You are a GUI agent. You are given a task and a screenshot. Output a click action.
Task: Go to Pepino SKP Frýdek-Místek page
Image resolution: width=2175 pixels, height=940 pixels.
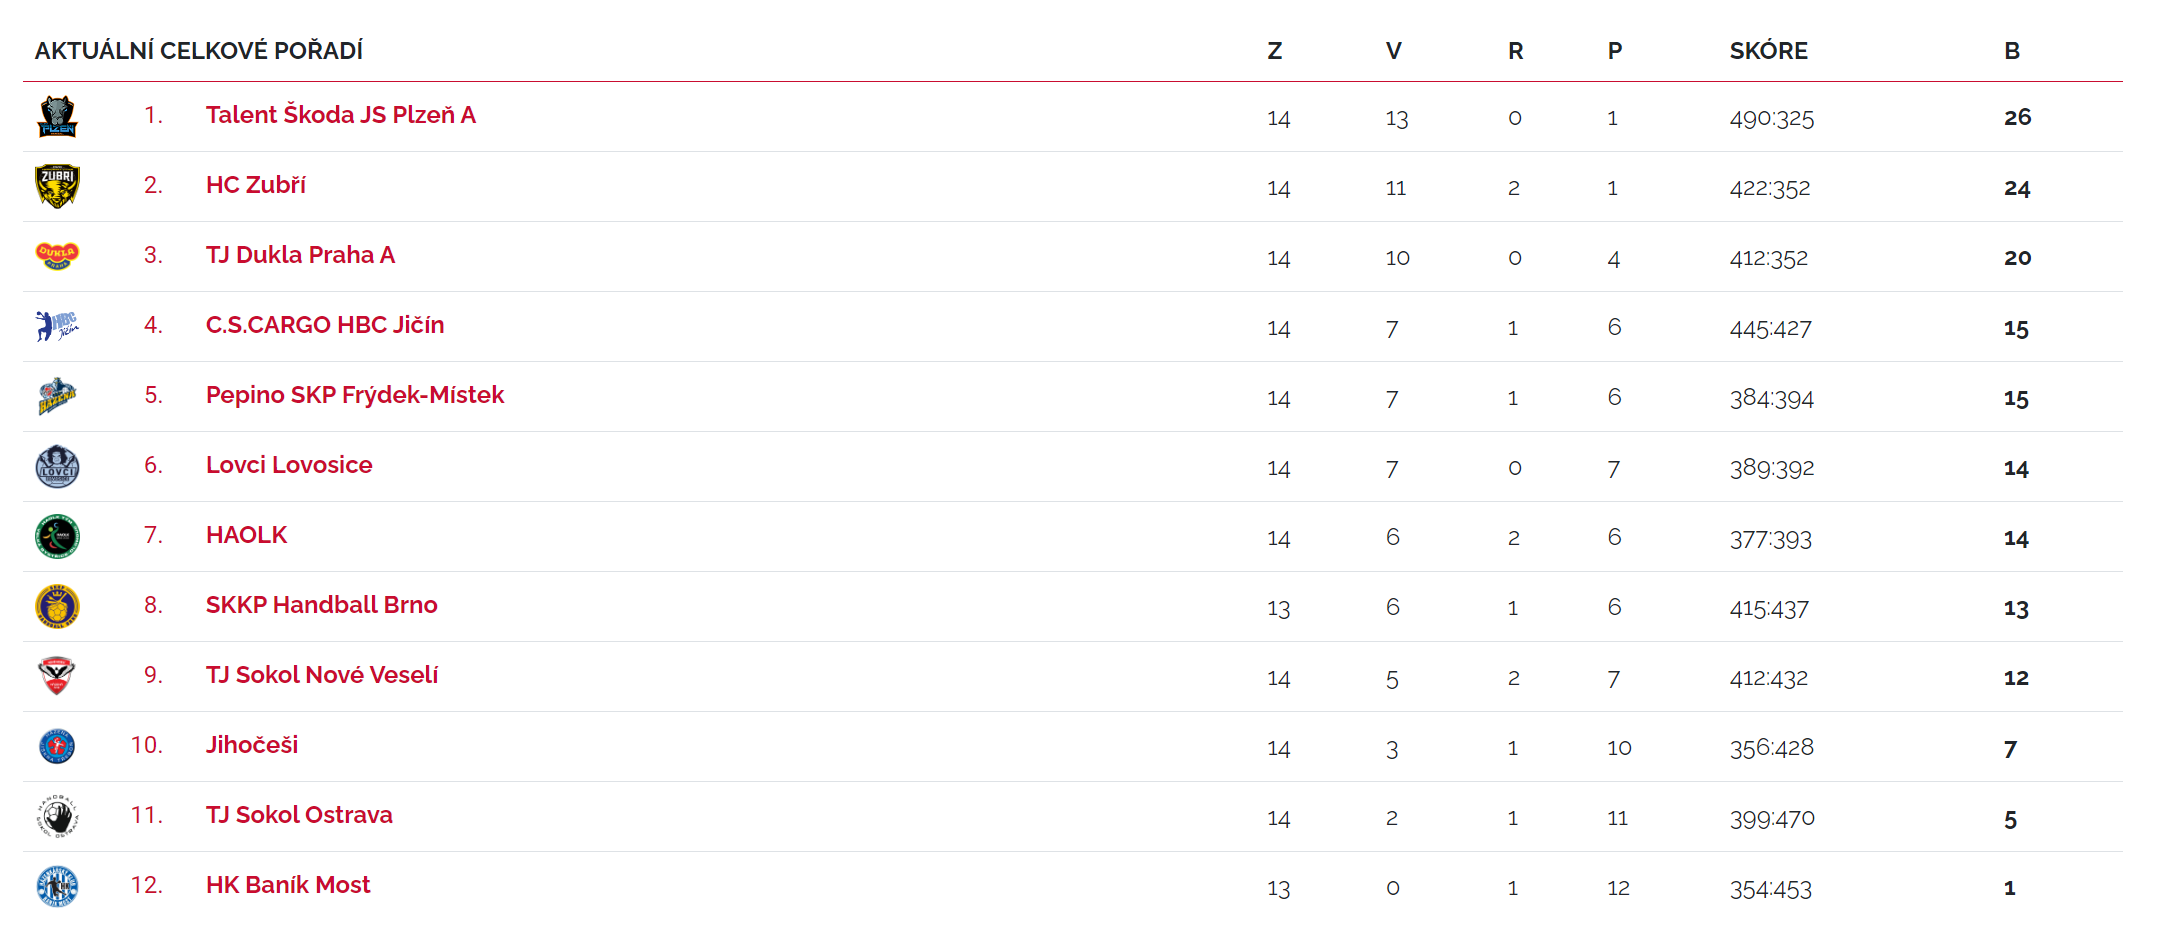(354, 395)
